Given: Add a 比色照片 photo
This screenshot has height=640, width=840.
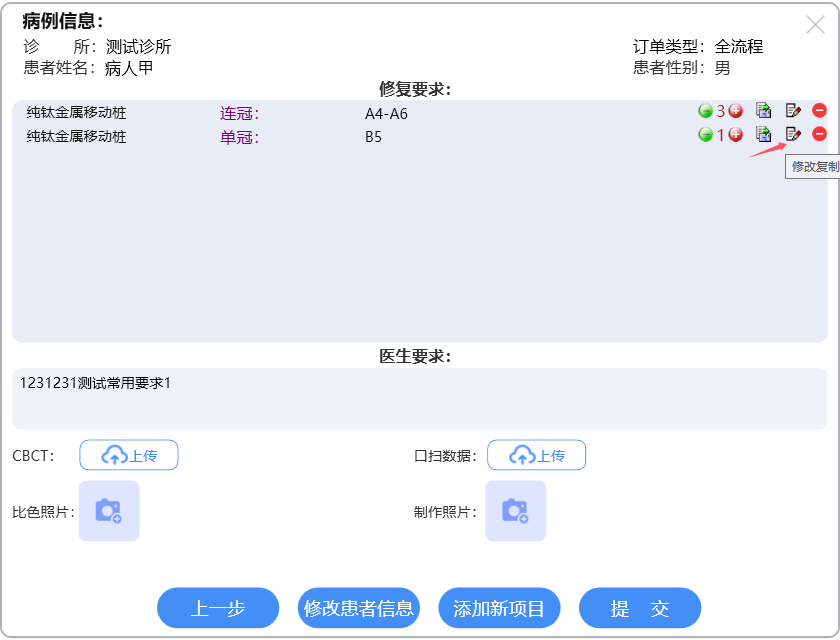Looking at the screenshot, I should tap(109, 511).
